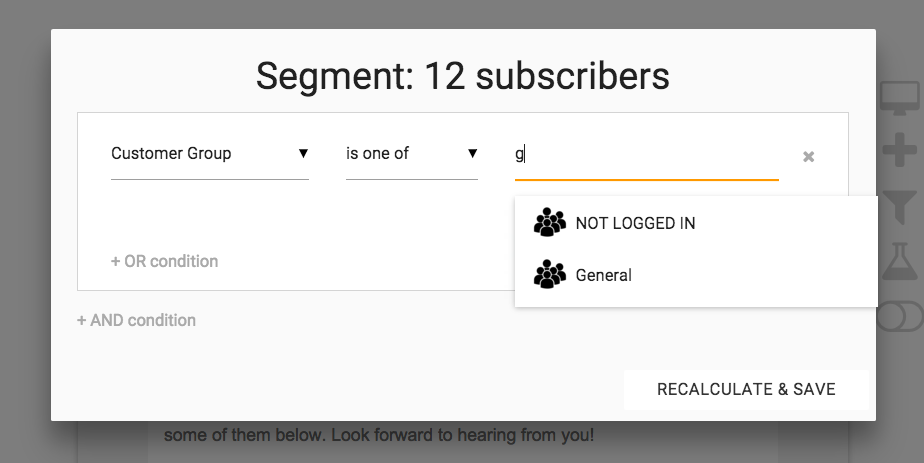Add an AND condition
The width and height of the screenshot is (924, 463).
tap(136, 320)
